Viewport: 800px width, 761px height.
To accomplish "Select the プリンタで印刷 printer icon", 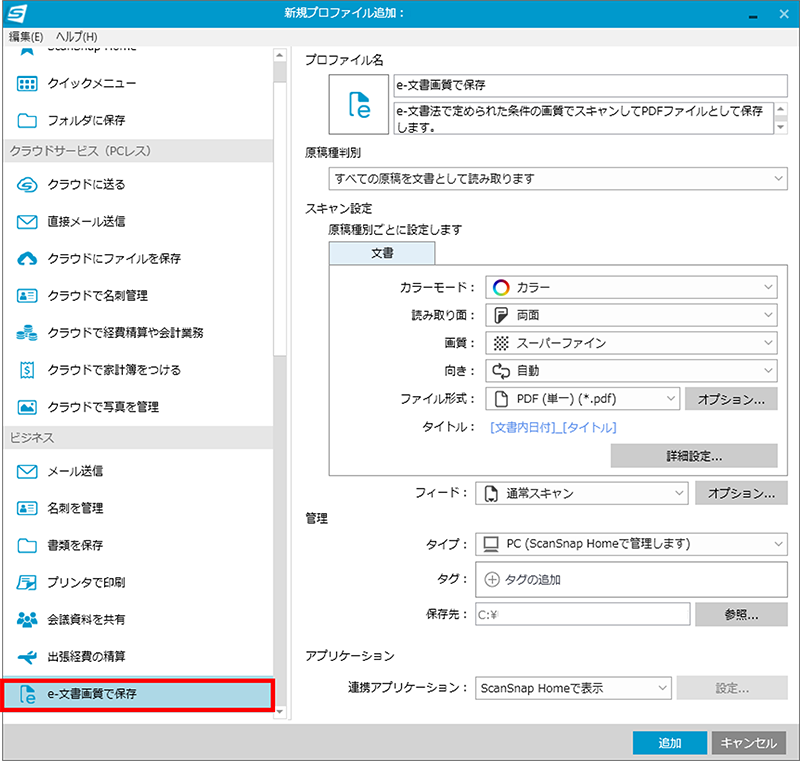I will (x=28, y=582).
